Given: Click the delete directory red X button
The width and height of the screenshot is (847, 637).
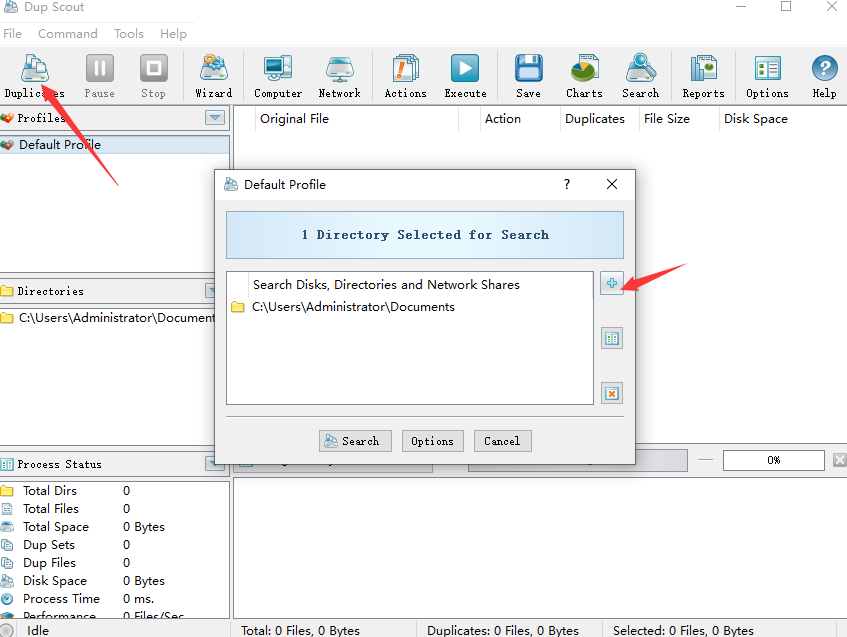Looking at the screenshot, I should pyautogui.click(x=611, y=393).
